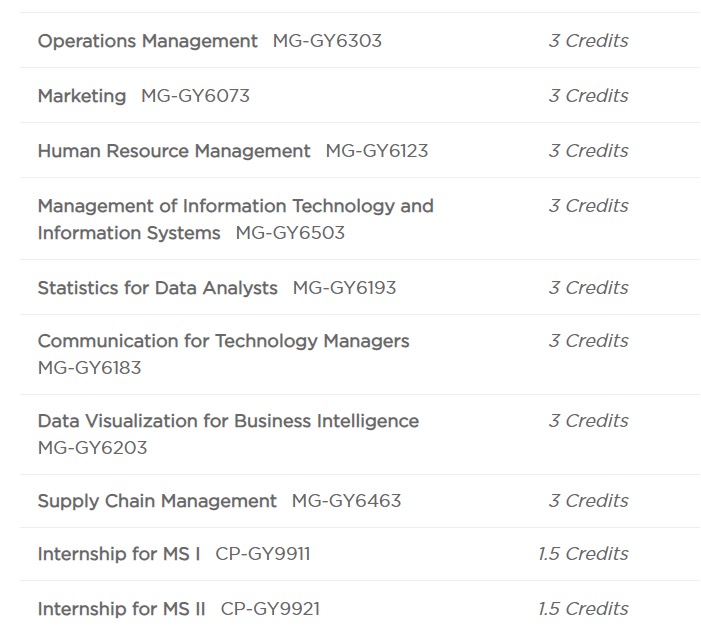Select the MG-GY6123 course code
The image size is (701, 631).
377,151
